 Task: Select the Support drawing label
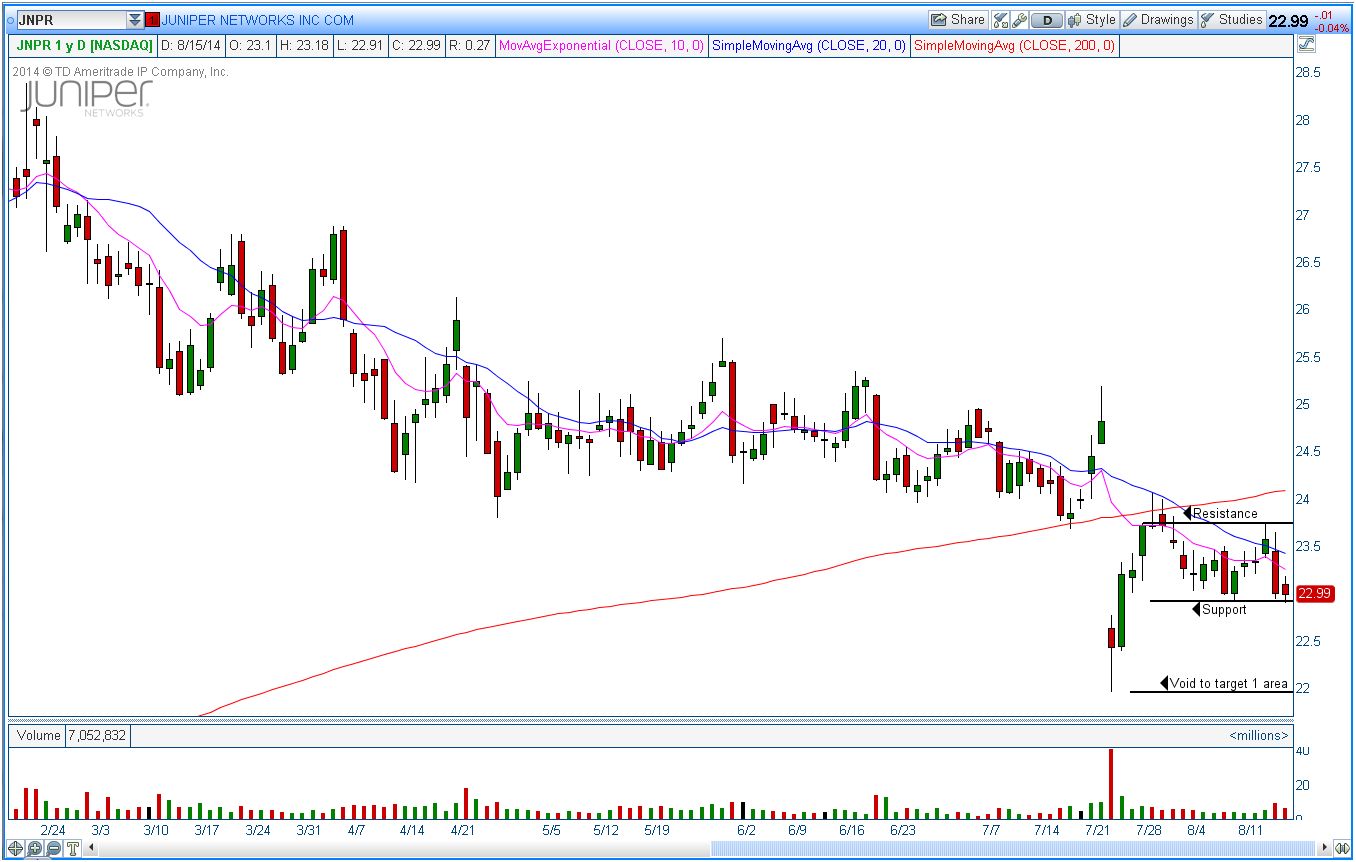pyautogui.click(x=1223, y=610)
